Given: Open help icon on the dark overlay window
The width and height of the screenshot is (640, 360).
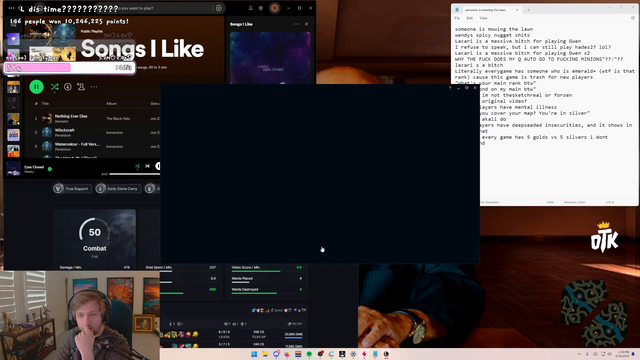Looking at the screenshot, I should pyautogui.click(x=450, y=88).
